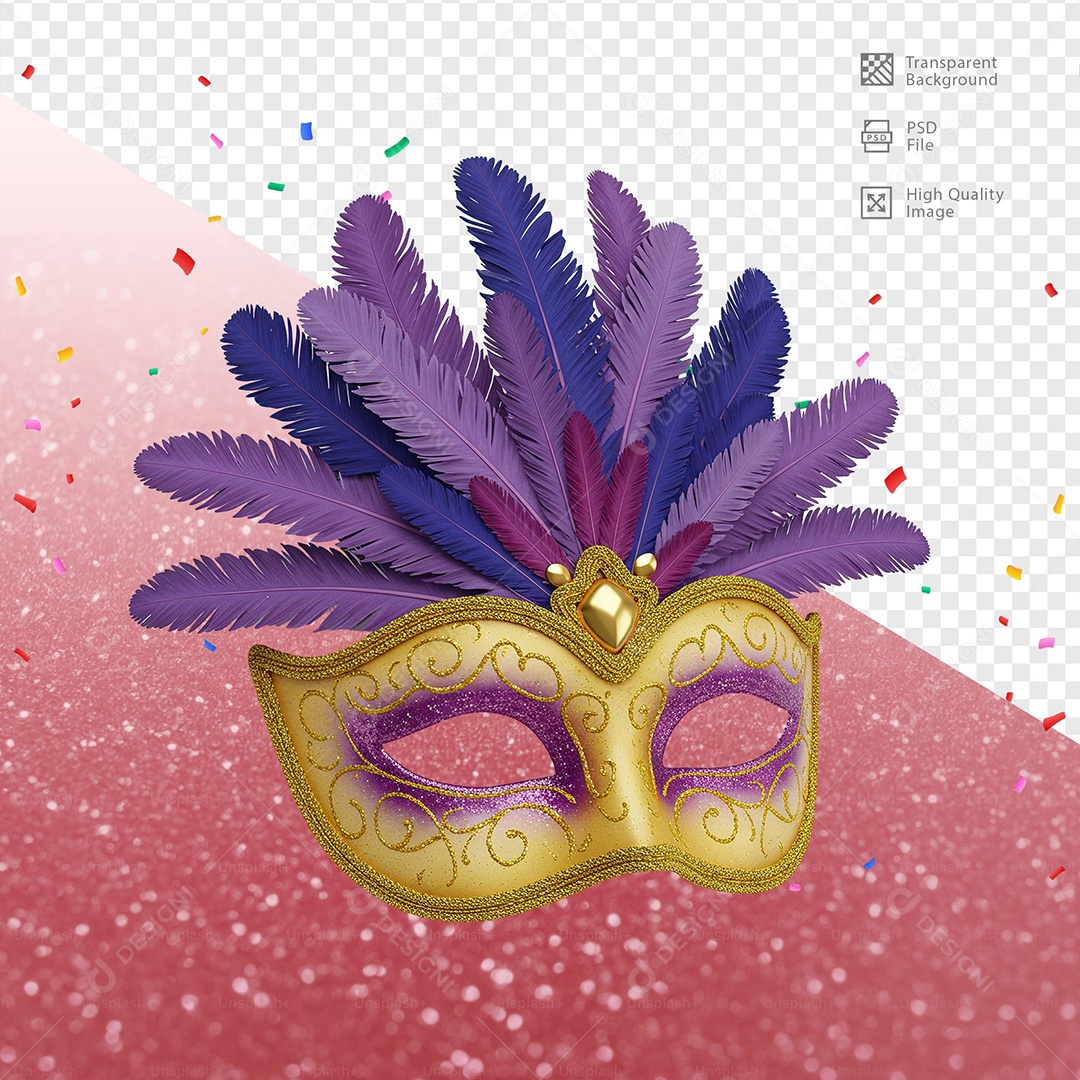Click the small gold bead right of gem
The image size is (1080, 1080).
click(645, 565)
